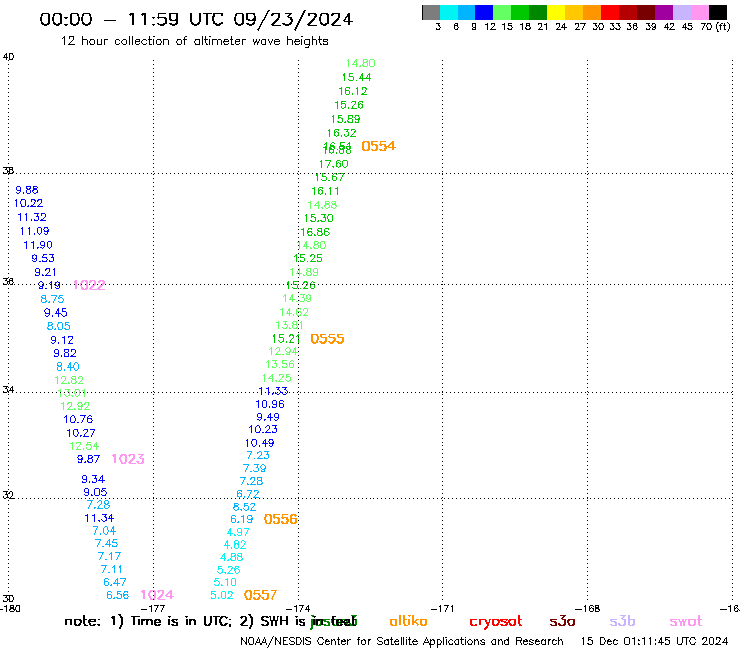
Task: Select the blue value 11.90
Action: [38, 245]
